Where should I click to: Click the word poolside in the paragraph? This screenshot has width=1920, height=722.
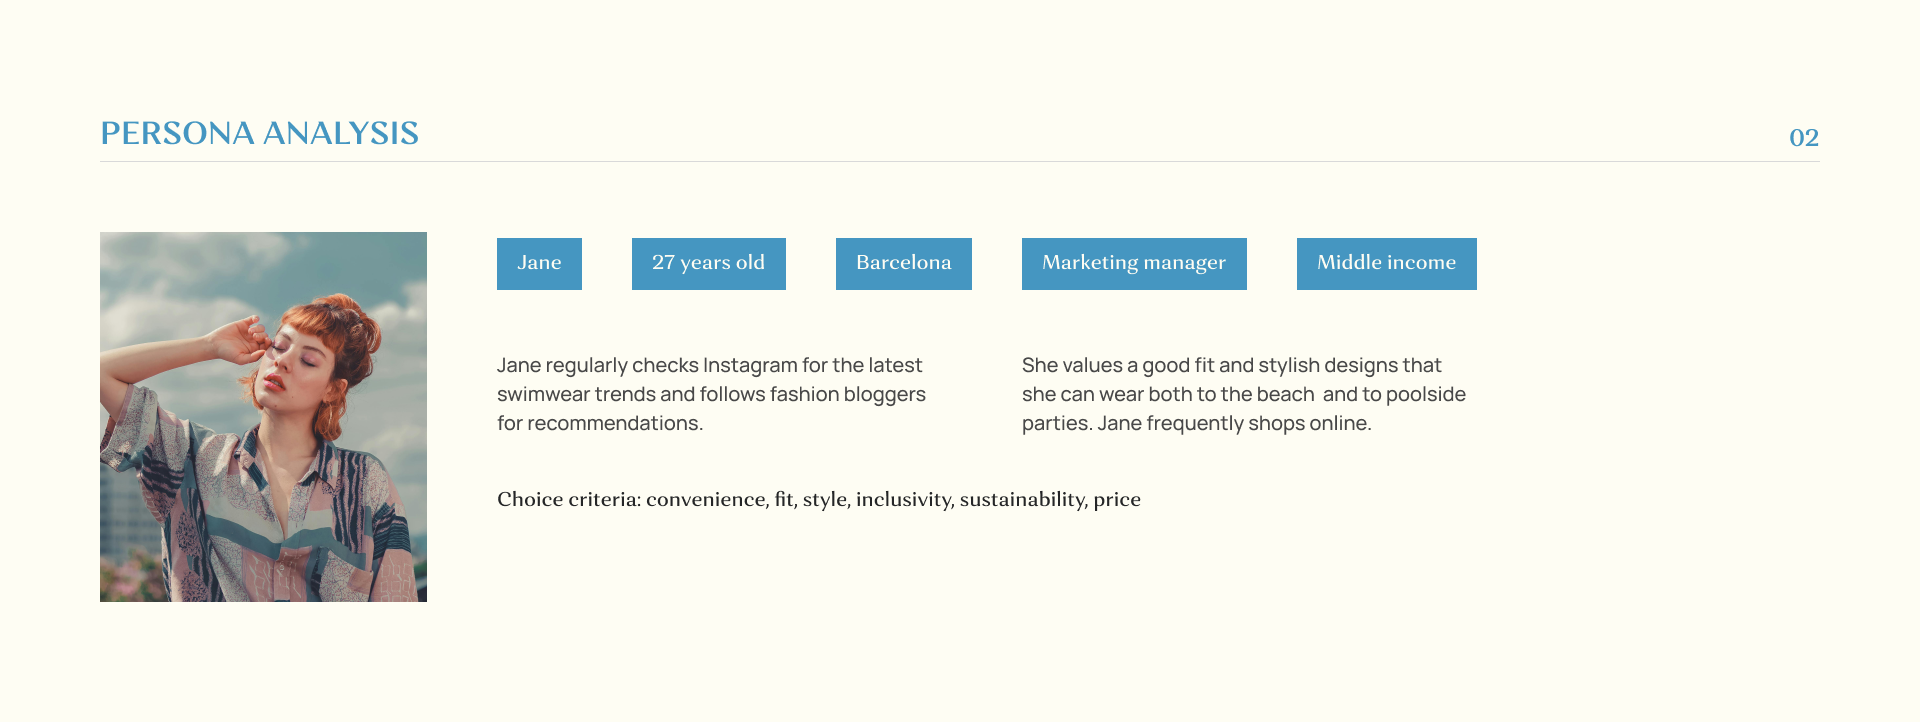point(1426,394)
